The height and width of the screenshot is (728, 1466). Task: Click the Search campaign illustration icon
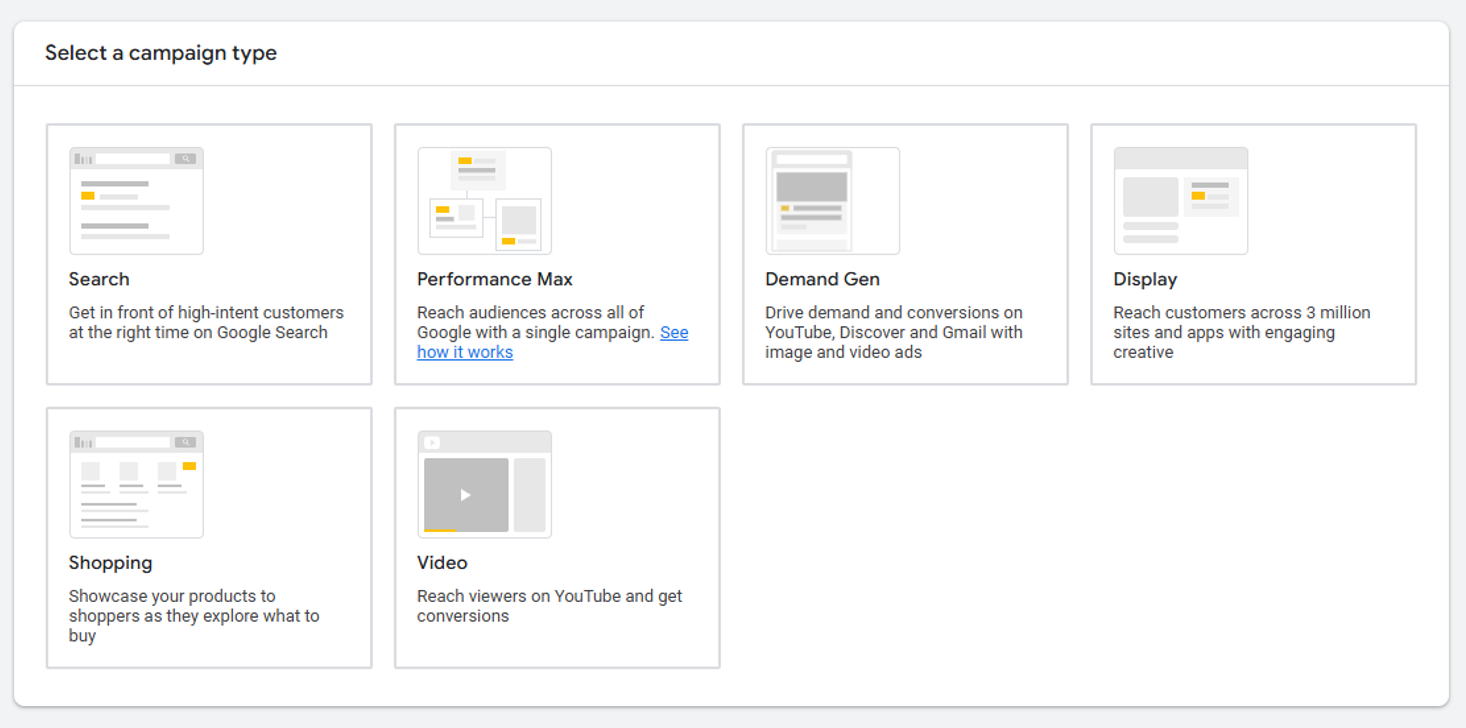point(136,201)
